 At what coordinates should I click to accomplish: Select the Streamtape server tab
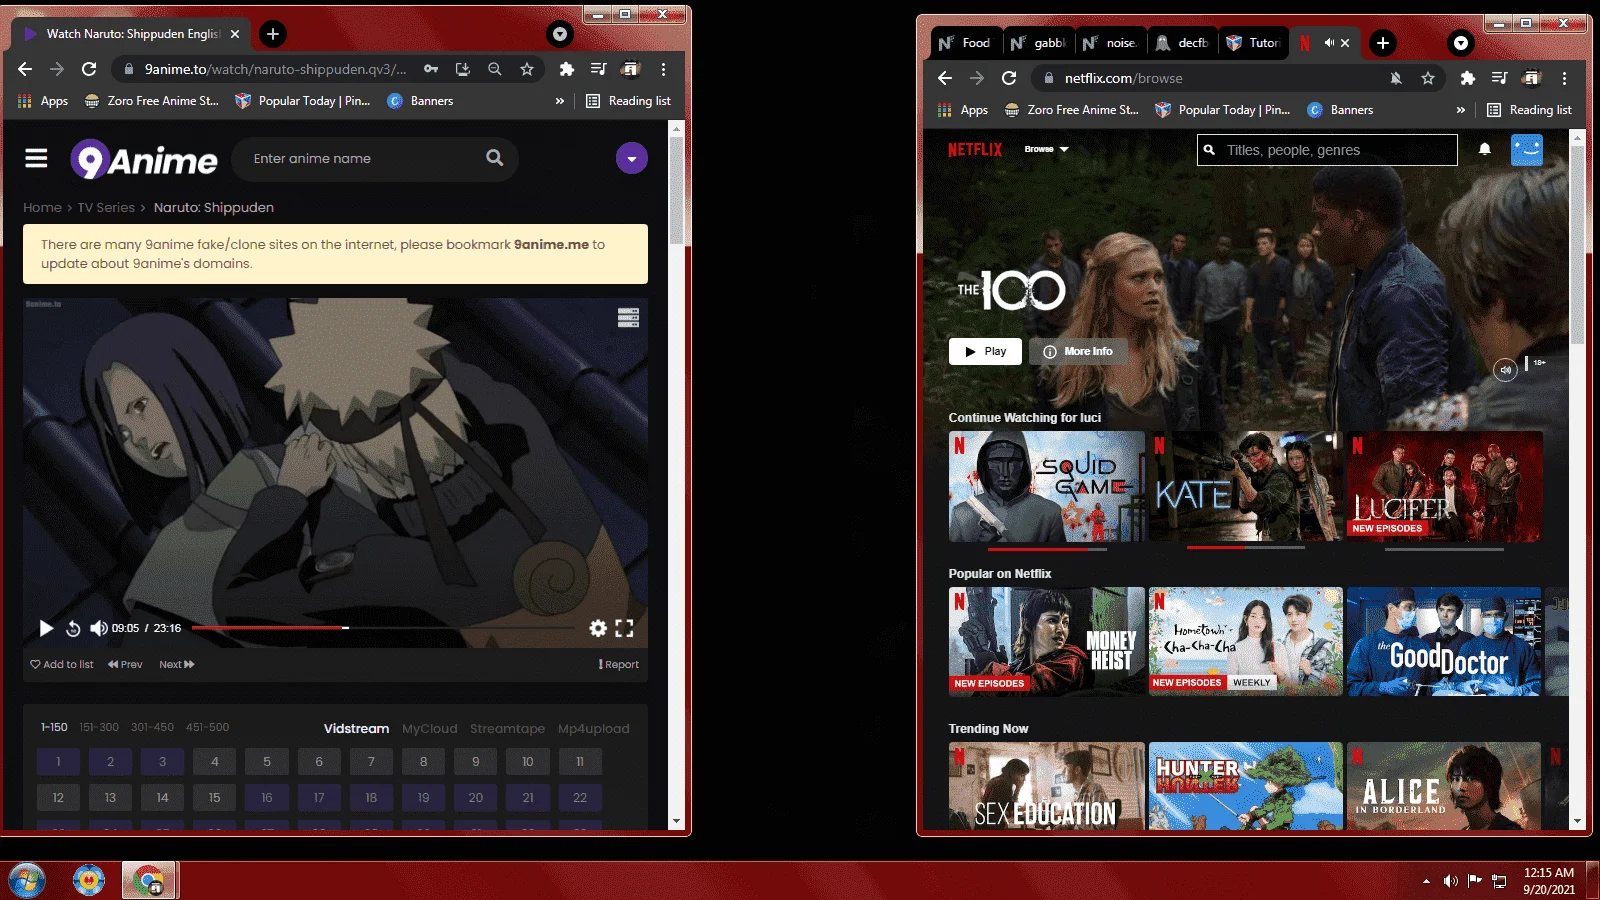(507, 728)
